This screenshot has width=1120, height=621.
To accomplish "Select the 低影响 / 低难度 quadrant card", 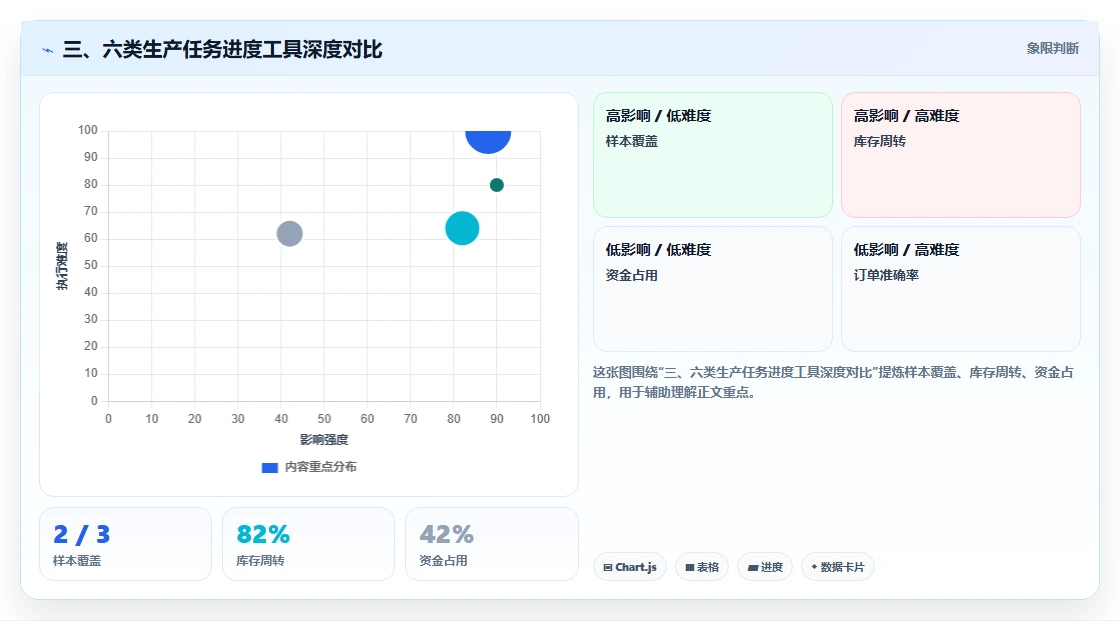I will click(713, 289).
